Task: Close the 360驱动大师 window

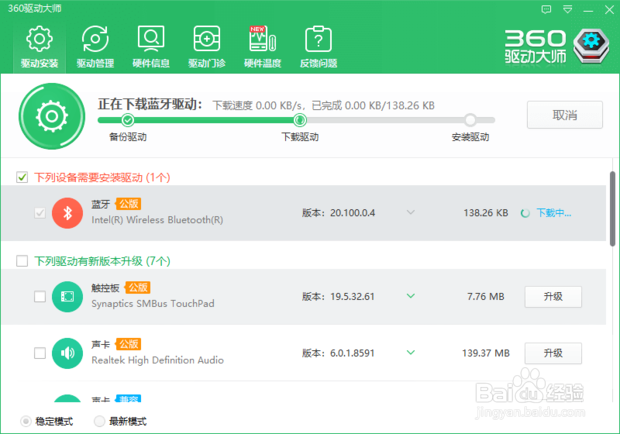Action: coord(609,9)
